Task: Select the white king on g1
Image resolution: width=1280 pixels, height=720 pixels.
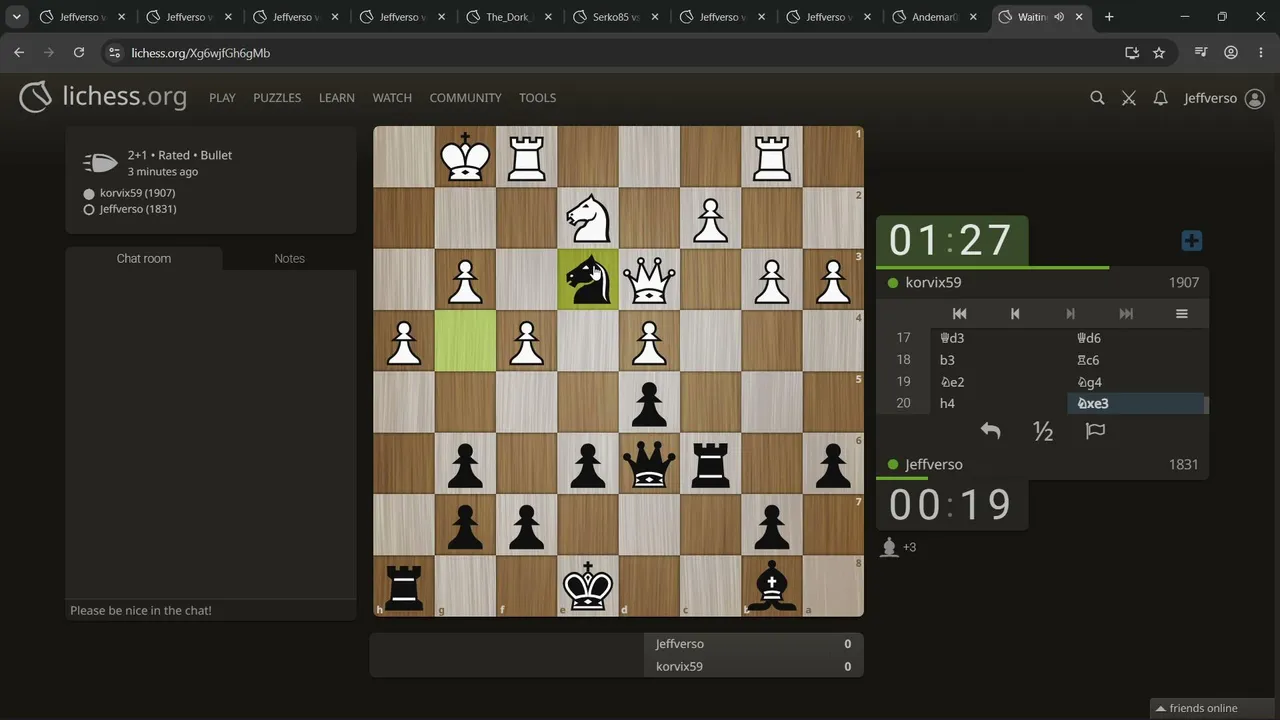Action: pos(465,157)
